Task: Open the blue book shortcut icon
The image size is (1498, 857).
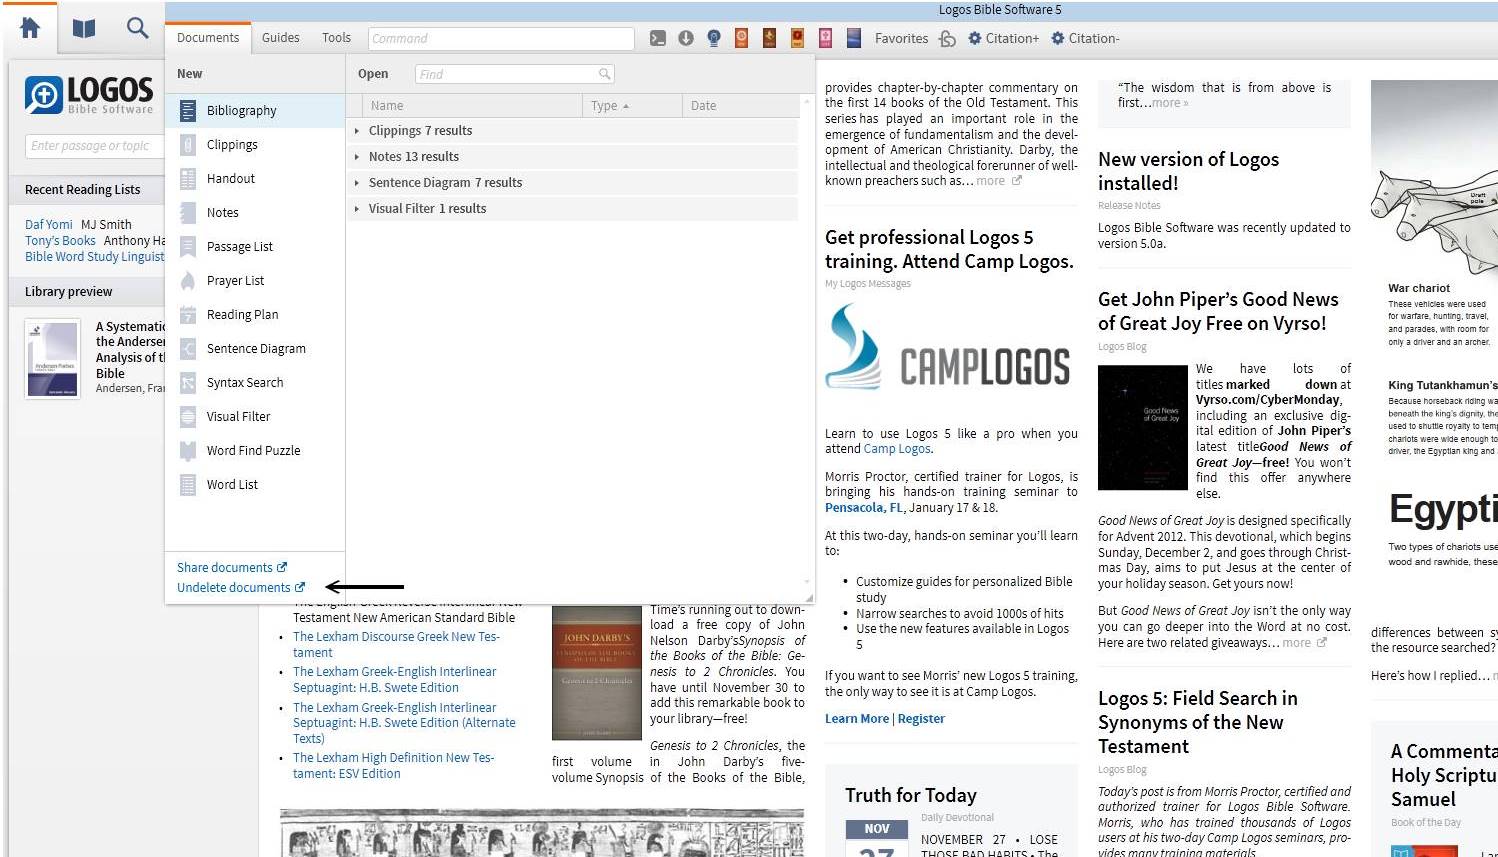Action: [x=854, y=38]
